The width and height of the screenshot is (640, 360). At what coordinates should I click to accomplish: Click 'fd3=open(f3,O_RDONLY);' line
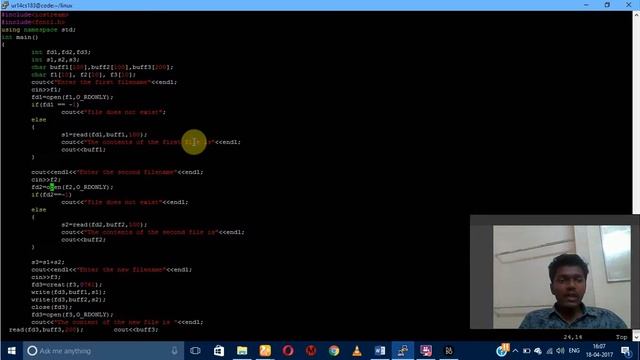[72, 315]
